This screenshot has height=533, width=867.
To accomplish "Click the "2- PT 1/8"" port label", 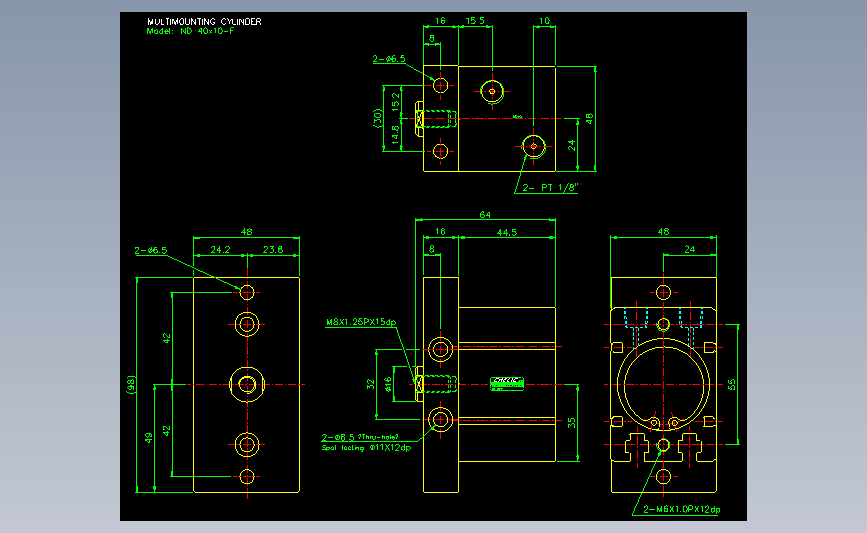I will pos(550,187).
